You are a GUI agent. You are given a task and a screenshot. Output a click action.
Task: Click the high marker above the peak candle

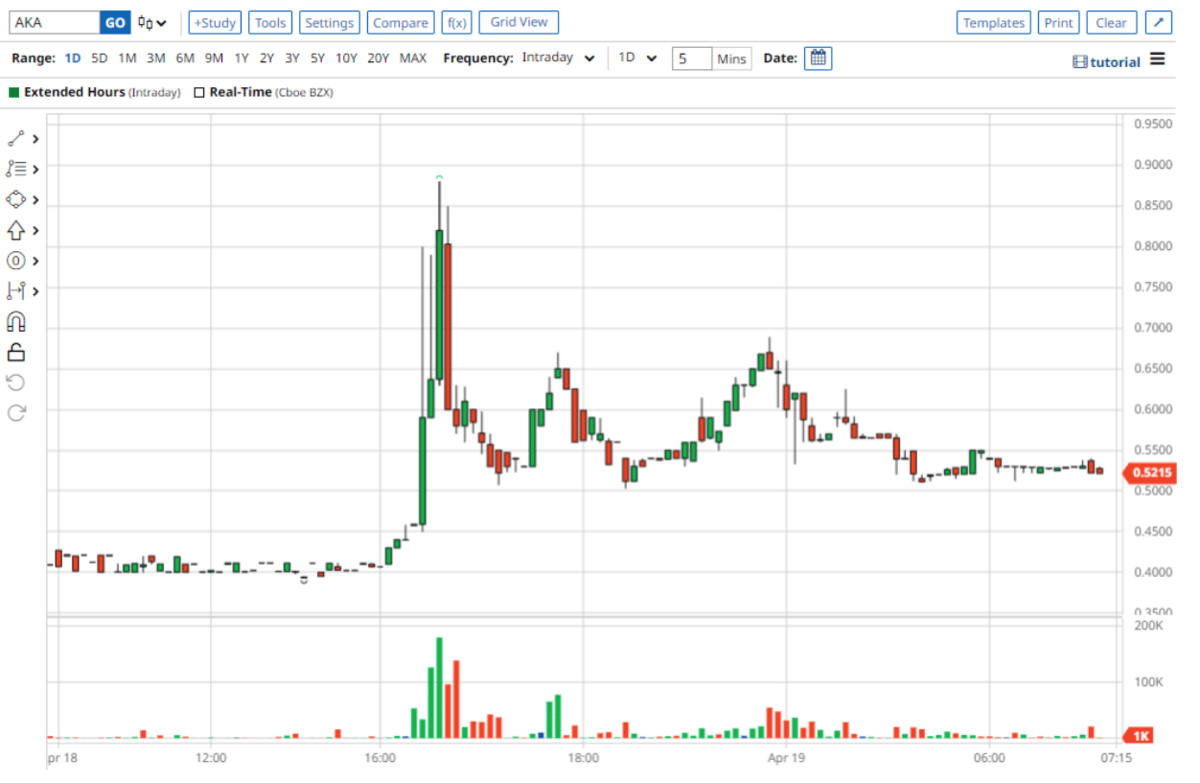click(x=439, y=177)
